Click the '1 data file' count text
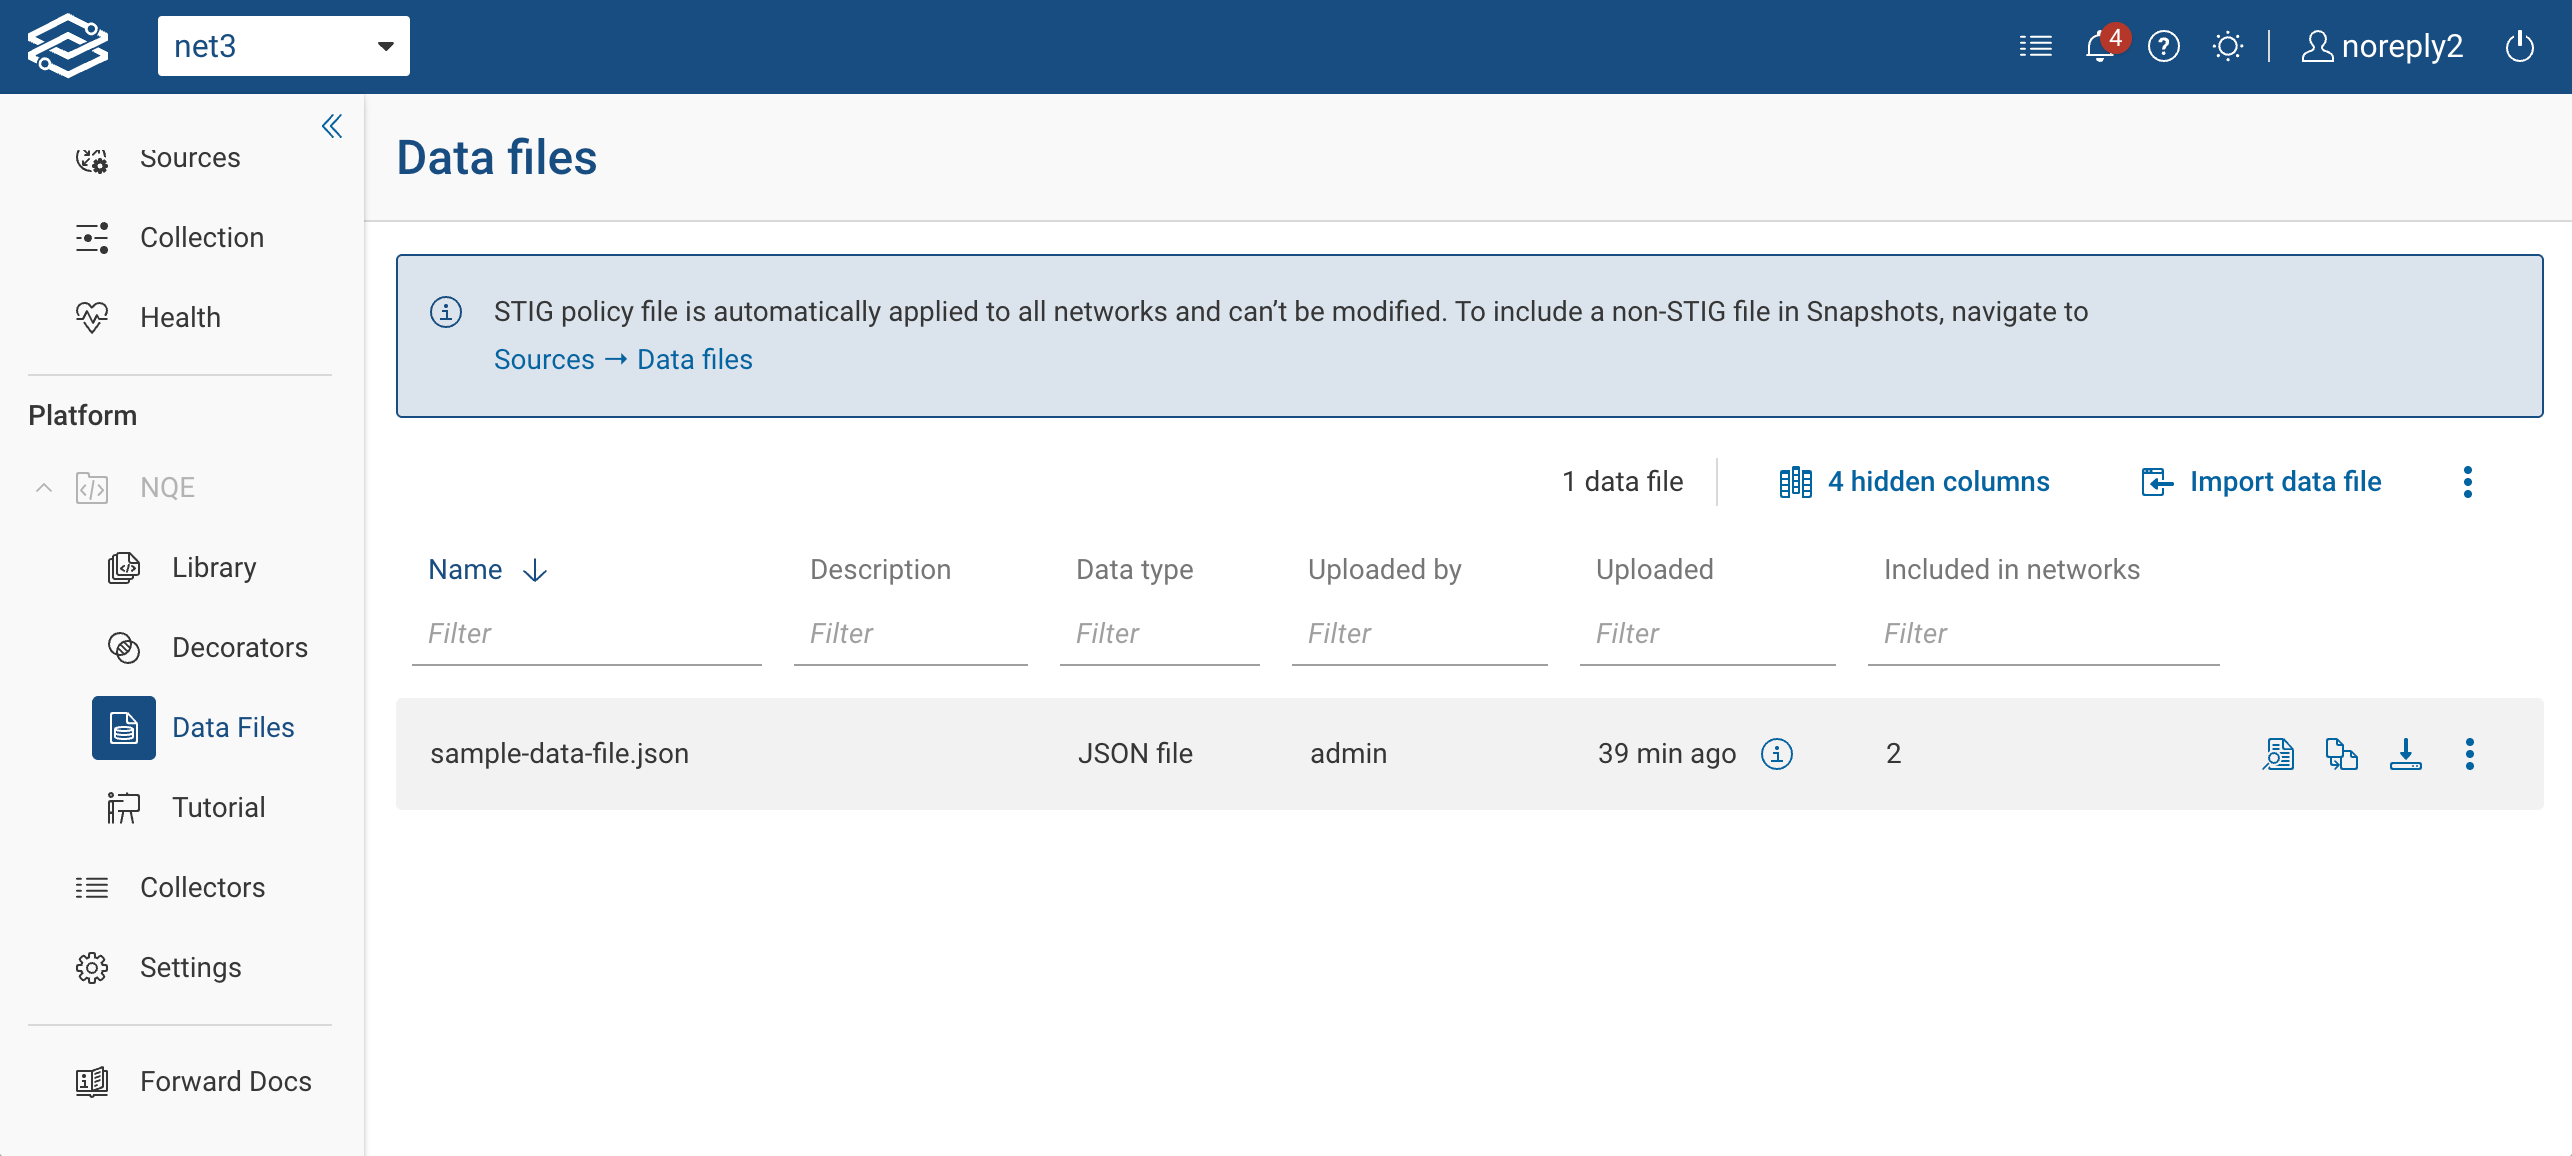2572x1156 pixels. (1622, 482)
